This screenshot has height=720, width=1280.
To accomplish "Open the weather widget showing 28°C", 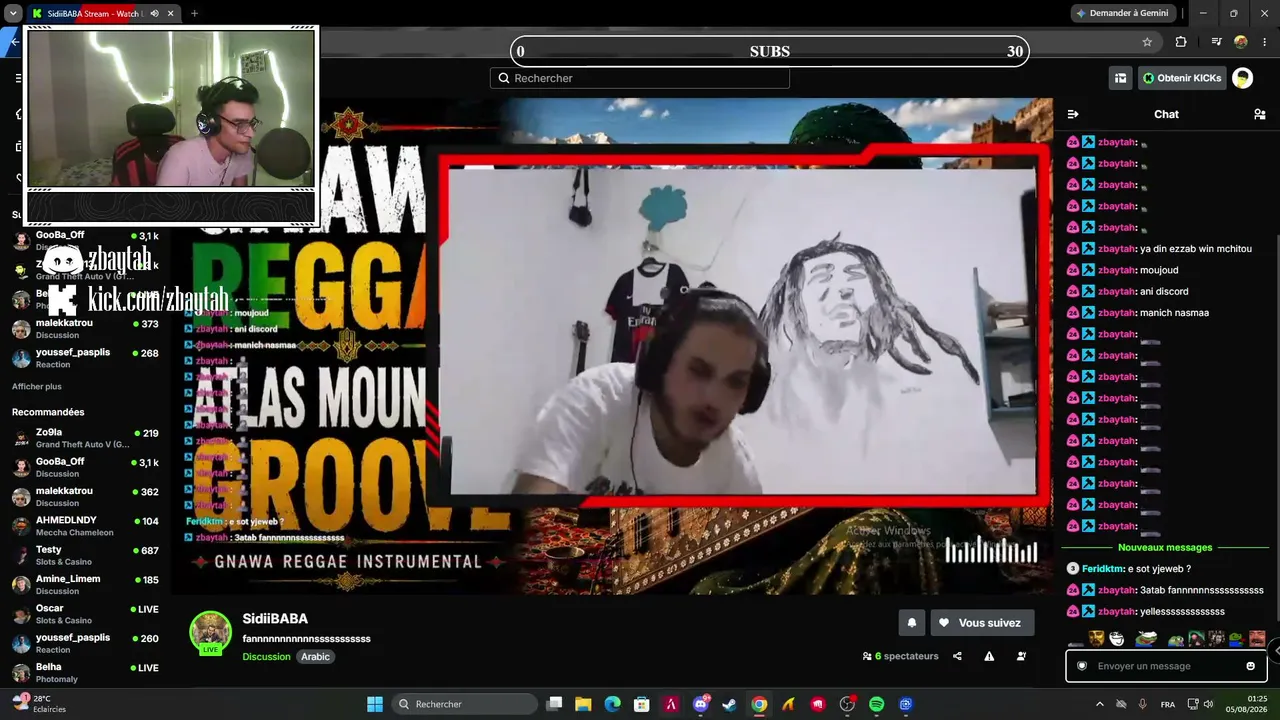I will [x=40, y=704].
